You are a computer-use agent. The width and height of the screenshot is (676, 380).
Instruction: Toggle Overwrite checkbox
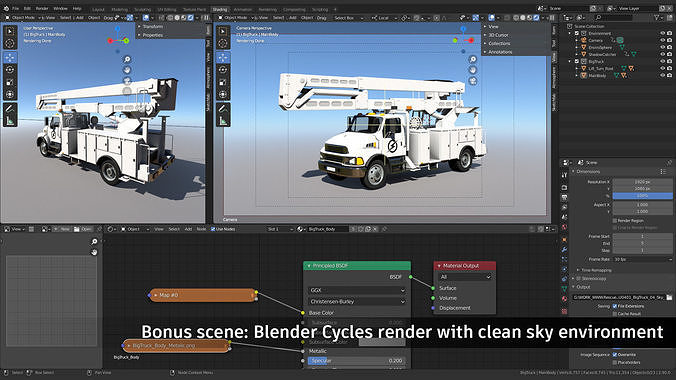point(615,355)
